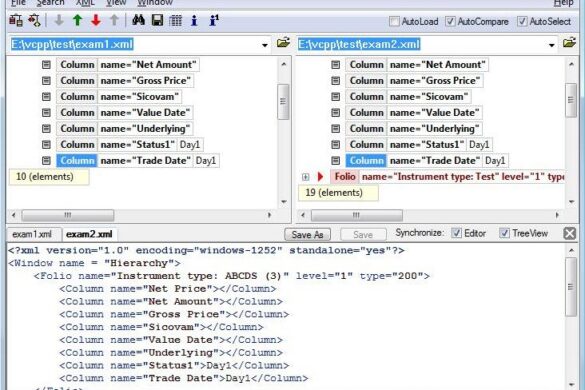Click vertical scrollbar thumb of exam2.xml tree
Viewport: 585px width, 390px height.
(571, 100)
